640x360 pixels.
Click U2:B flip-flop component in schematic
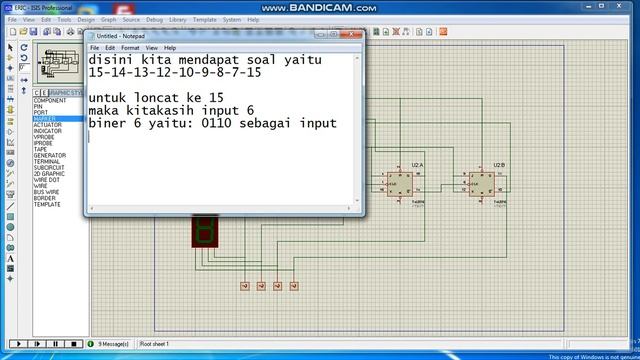pos(482,184)
